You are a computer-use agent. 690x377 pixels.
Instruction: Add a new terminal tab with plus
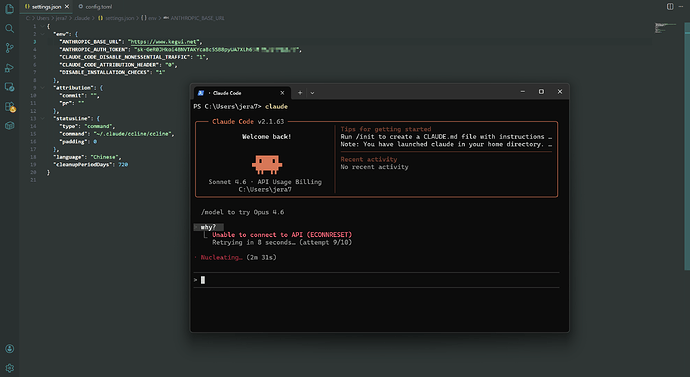pyautogui.click(x=300, y=93)
